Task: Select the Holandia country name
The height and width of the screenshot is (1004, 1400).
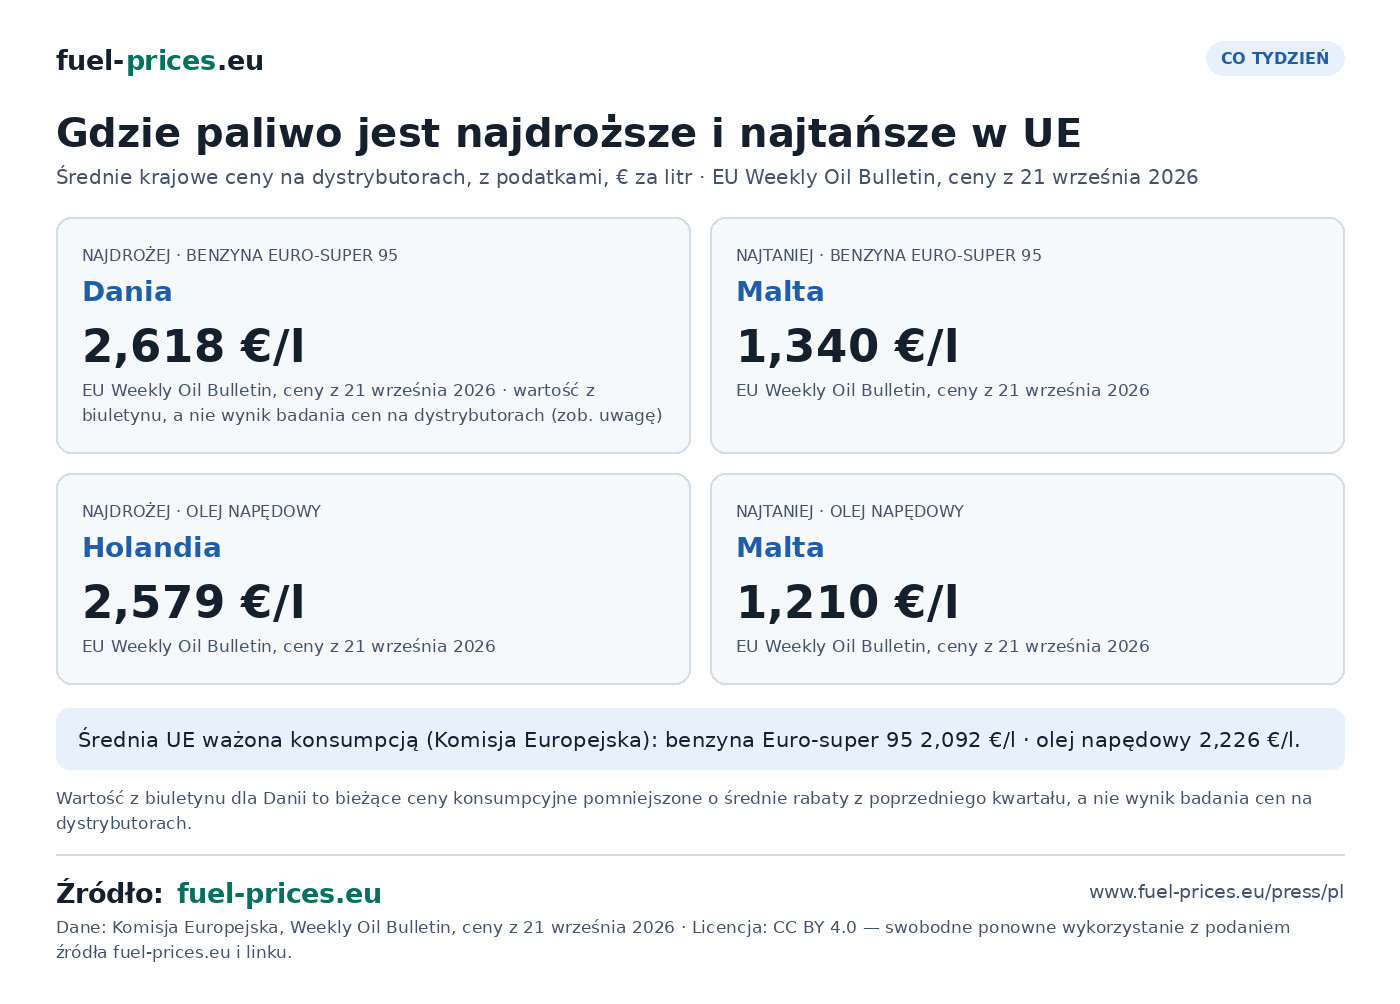Action: click(x=152, y=547)
